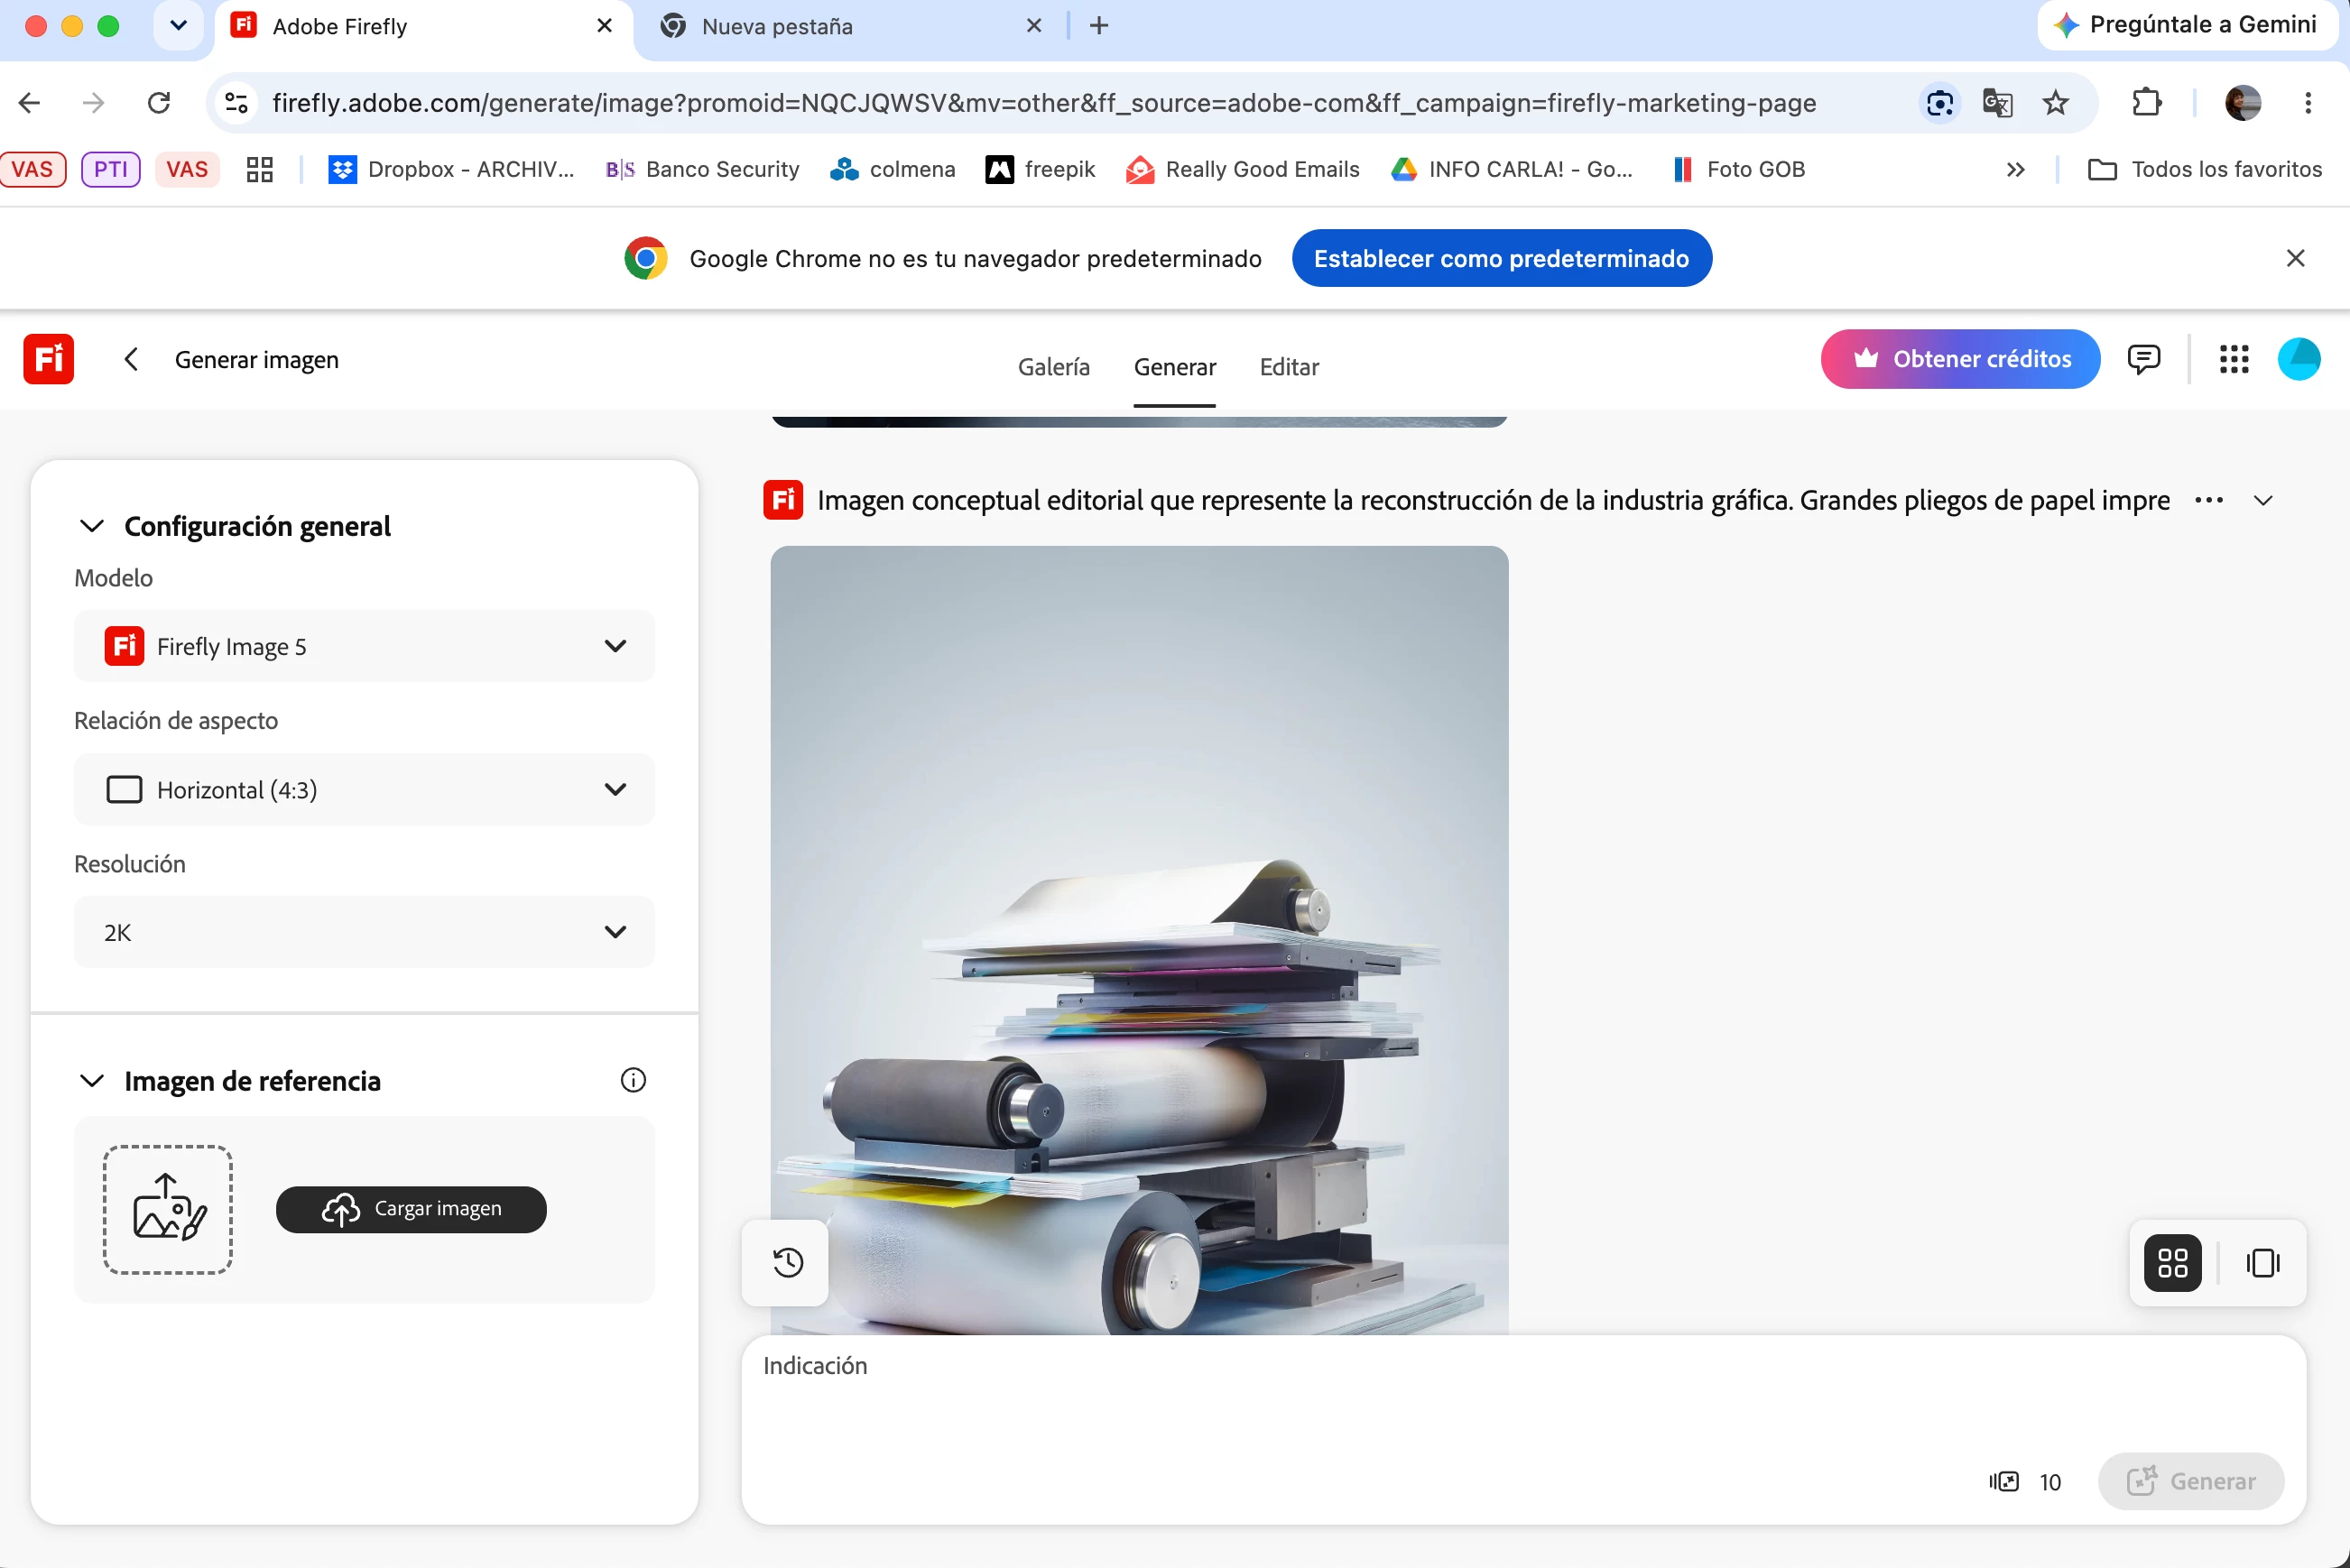Image resolution: width=2350 pixels, height=1568 pixels.
Task: Go back using the Generar imagen arrow
Action: [131, 359]
